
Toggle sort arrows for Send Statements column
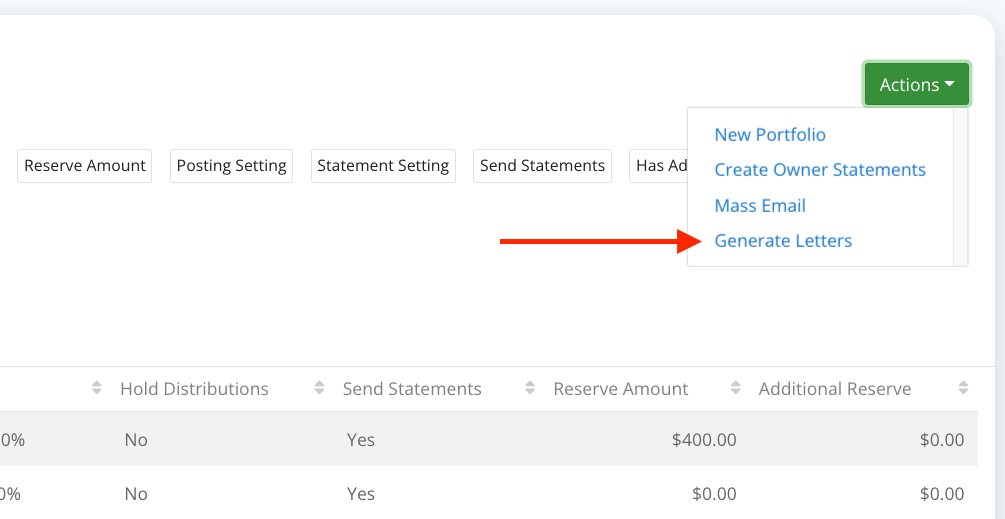click(530, 389)
